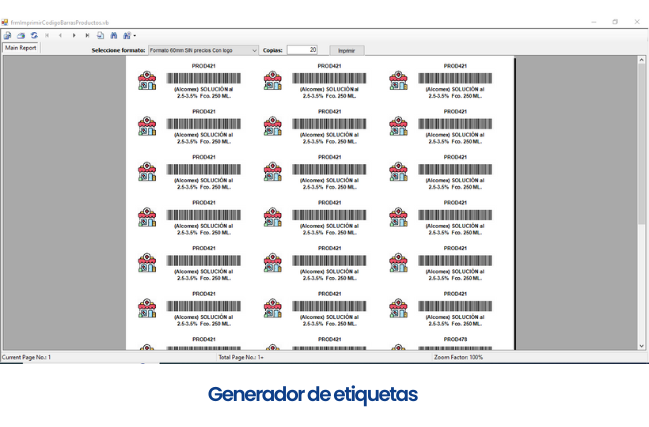The image size is (649, 427).
Task: Refresh the report with the toolbar icon
Action: 34,36
